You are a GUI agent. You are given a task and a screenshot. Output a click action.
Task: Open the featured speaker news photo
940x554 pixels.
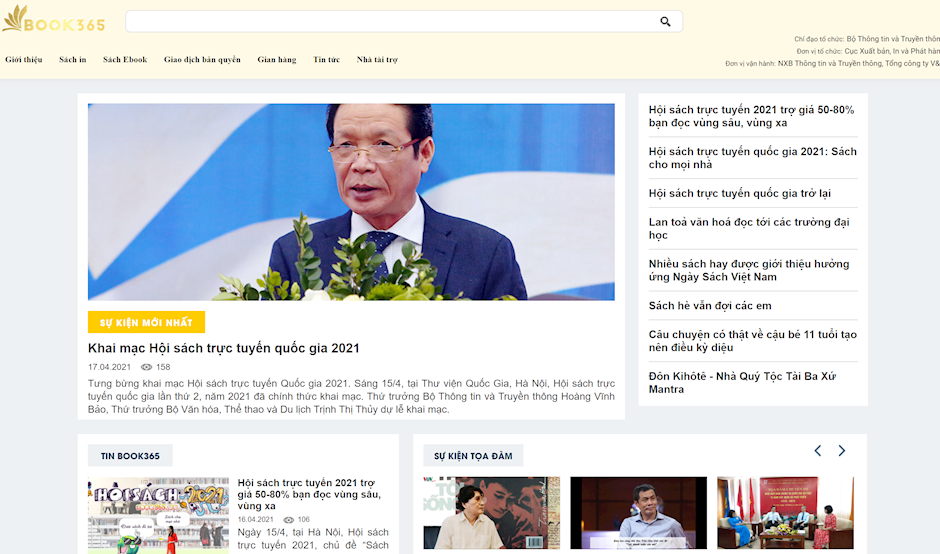(x=351, y=201)
